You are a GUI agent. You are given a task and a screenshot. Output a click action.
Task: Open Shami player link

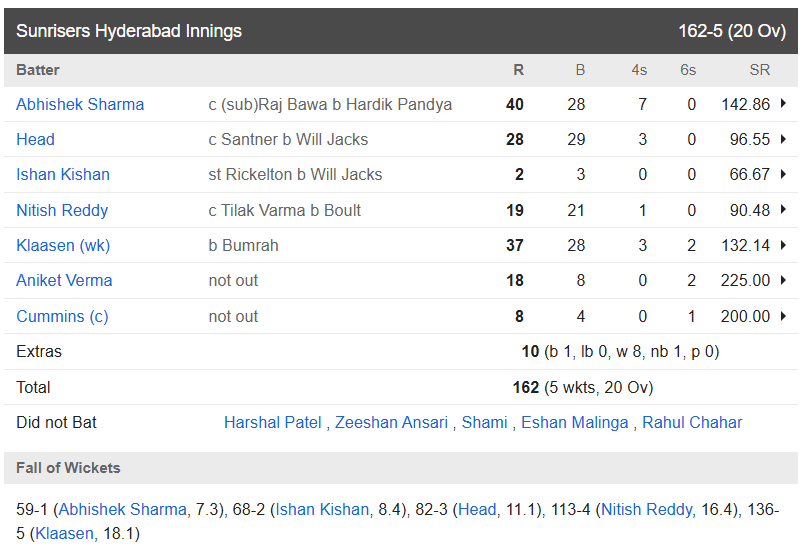(x=485, y=422)
